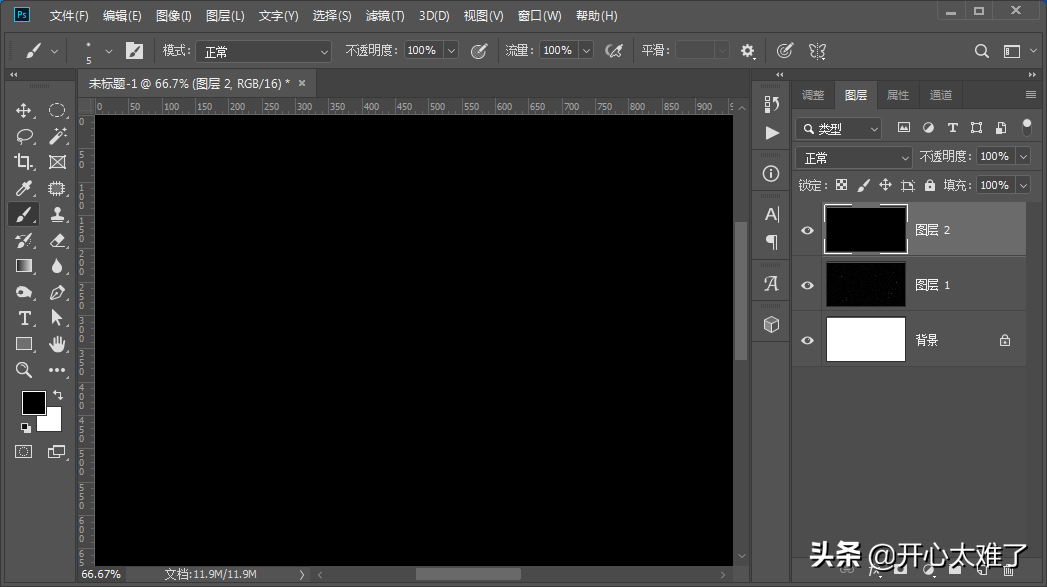
Task: Toggle visibility of 图层 1
Action: pos(808,285)
